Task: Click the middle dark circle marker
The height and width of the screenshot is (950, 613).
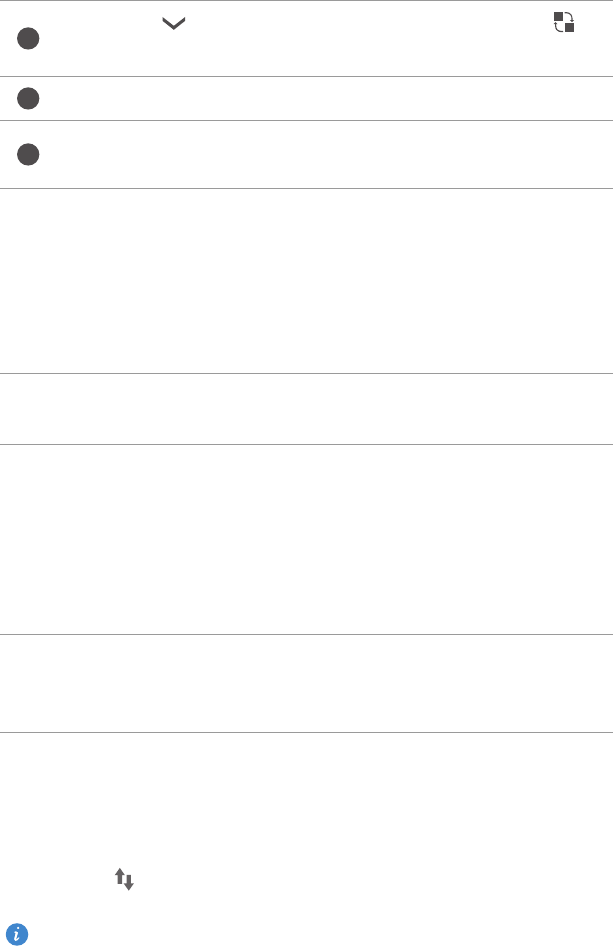Action: pyautogui.click(x=28, y=98)
